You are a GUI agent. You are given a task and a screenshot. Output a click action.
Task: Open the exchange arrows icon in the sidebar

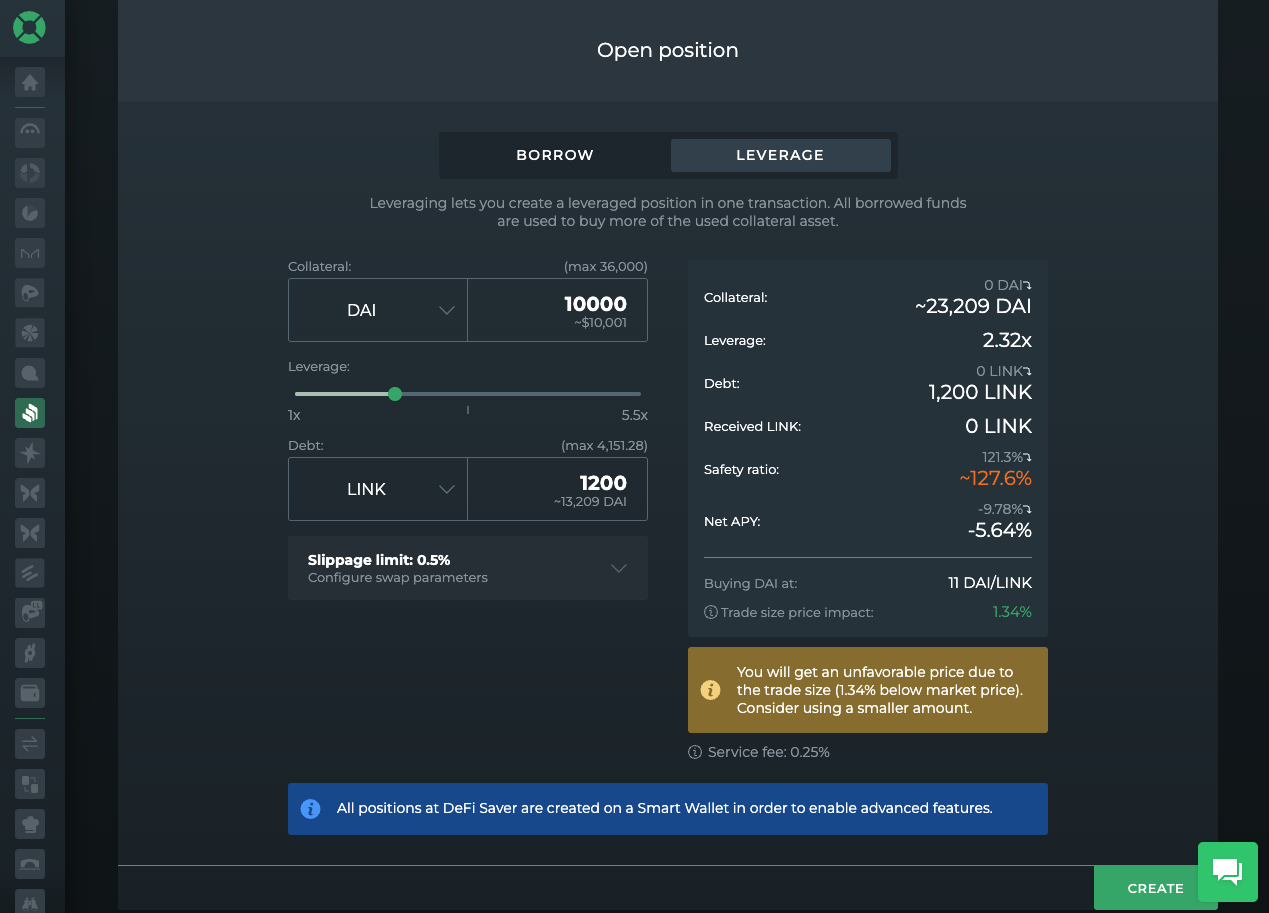(29, 743)
